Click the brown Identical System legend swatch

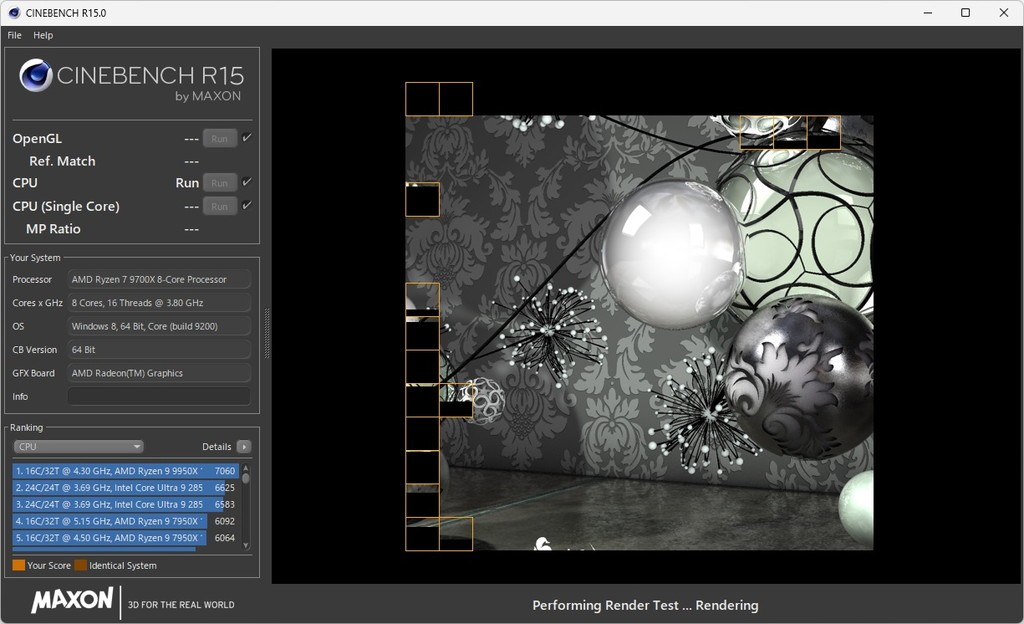point(80,566)
